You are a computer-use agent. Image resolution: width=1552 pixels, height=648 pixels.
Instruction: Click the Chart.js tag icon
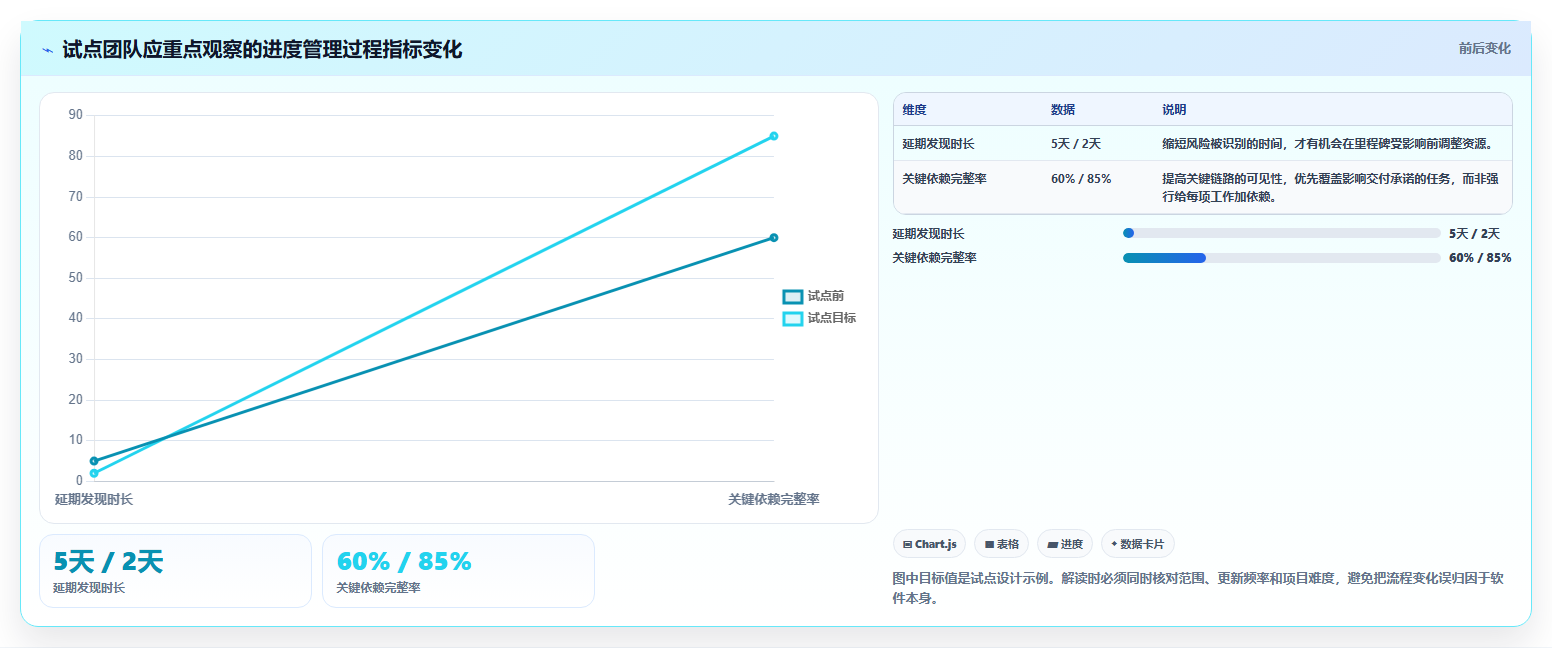coord(907,545)
